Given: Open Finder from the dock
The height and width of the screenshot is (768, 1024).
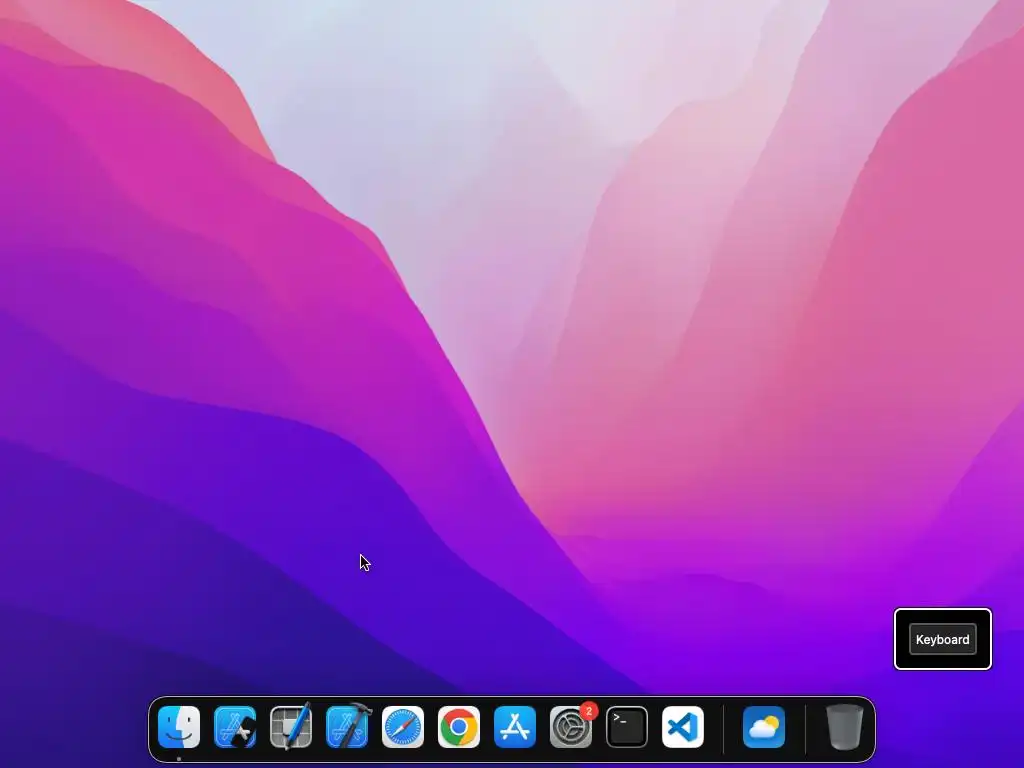Looking at the screenshot, I should 179,727.
